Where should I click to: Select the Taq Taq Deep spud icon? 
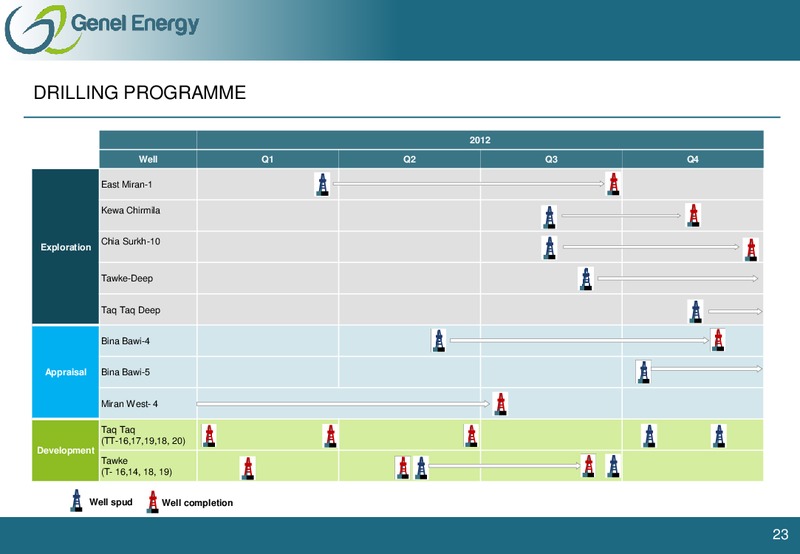(x=695, y=311)
